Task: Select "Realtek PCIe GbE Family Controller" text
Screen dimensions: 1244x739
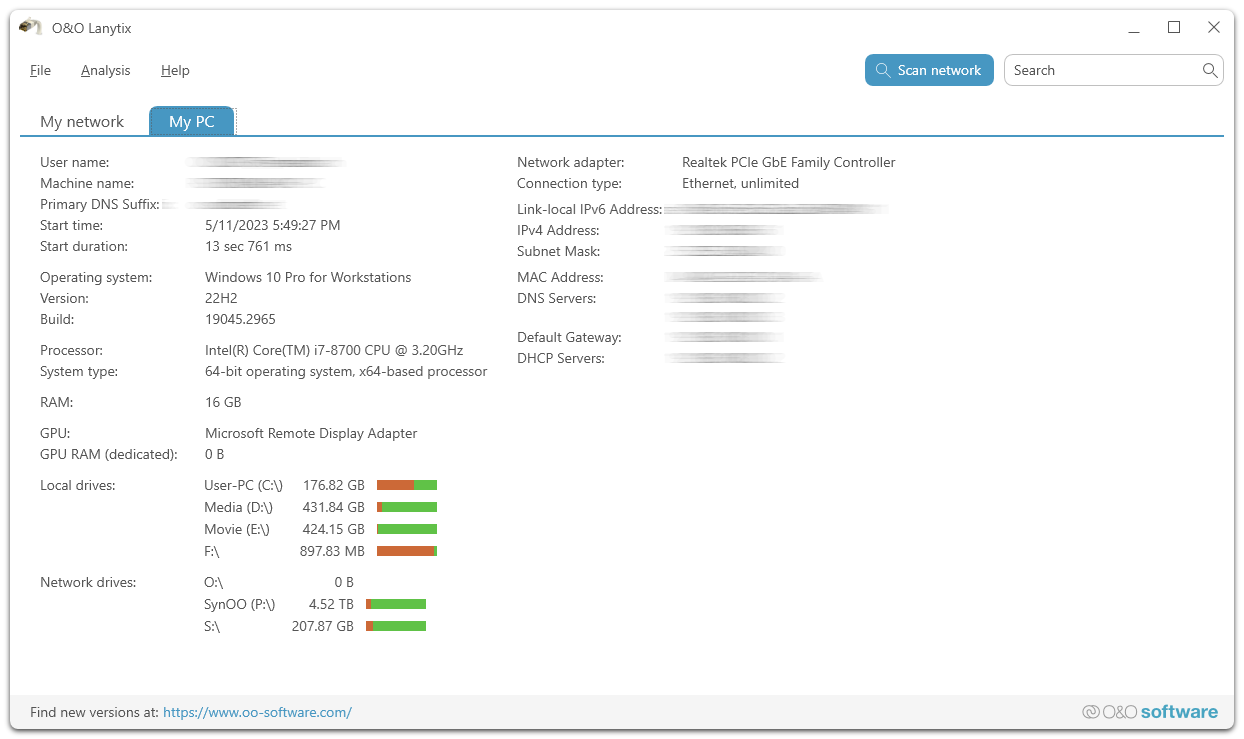Action: pyautogui.click(x=789, y=162)
